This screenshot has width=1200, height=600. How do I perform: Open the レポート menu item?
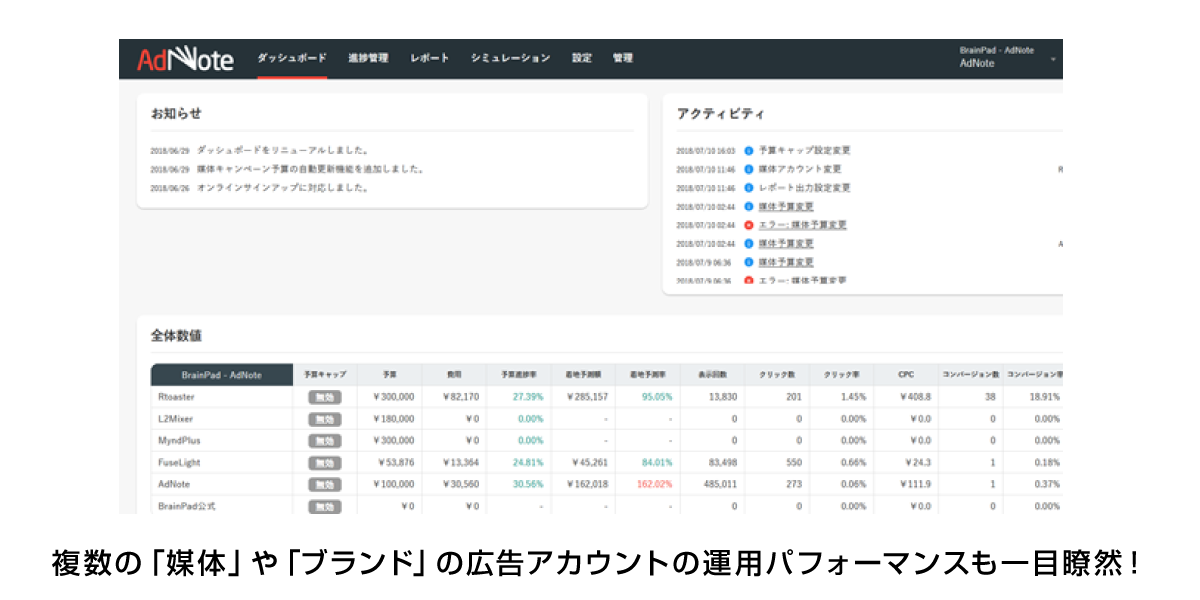pyautogui.click(x=429, y=58)
